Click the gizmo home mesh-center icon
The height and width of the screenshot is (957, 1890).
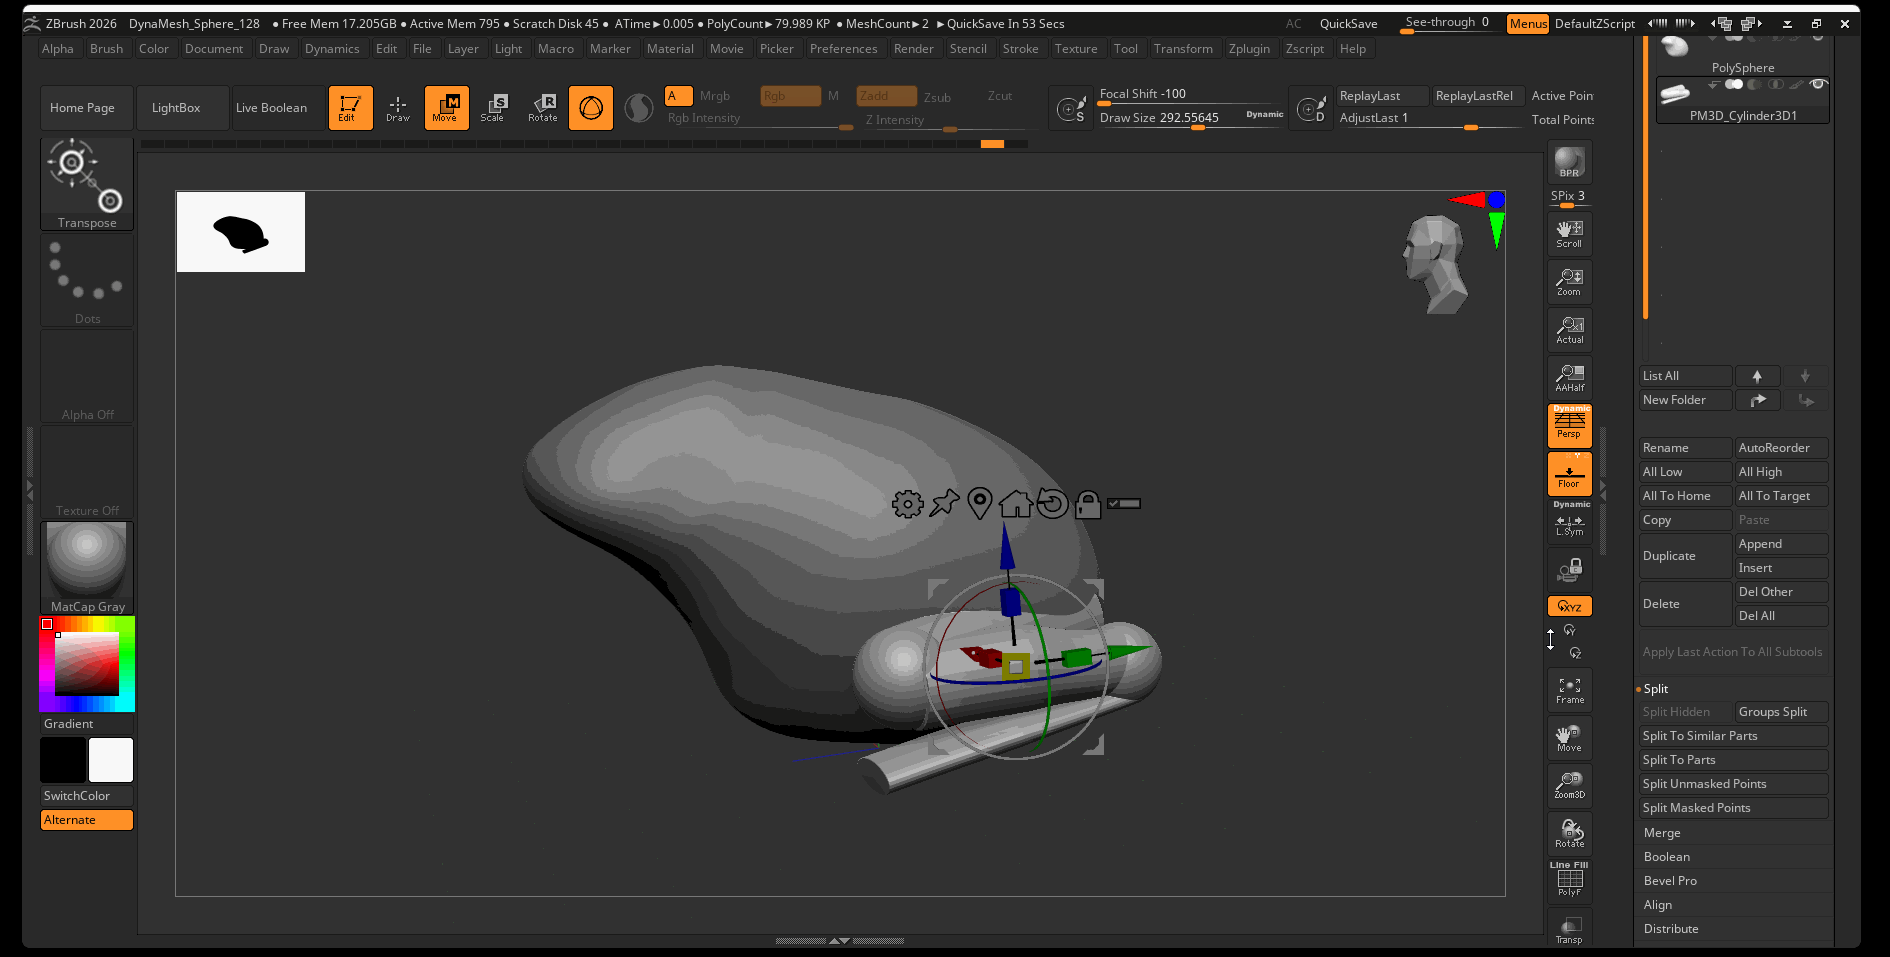[x=1015, y=504]
